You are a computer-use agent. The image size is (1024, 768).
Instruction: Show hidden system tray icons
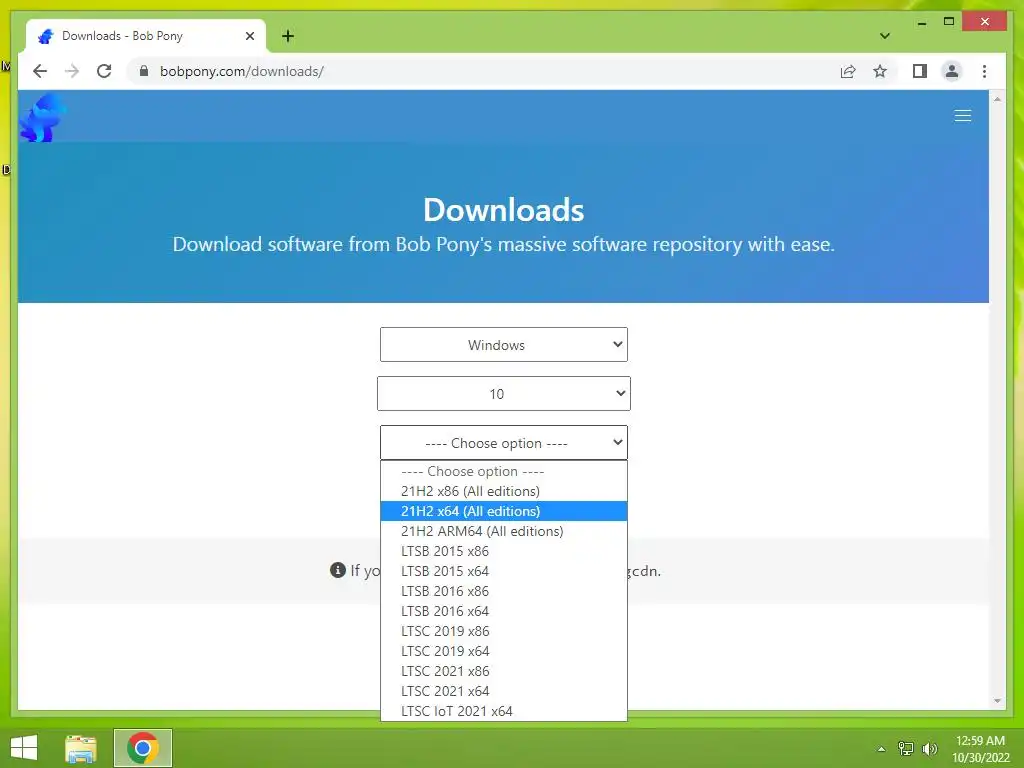pyautogui.click(x=881, y=749)
